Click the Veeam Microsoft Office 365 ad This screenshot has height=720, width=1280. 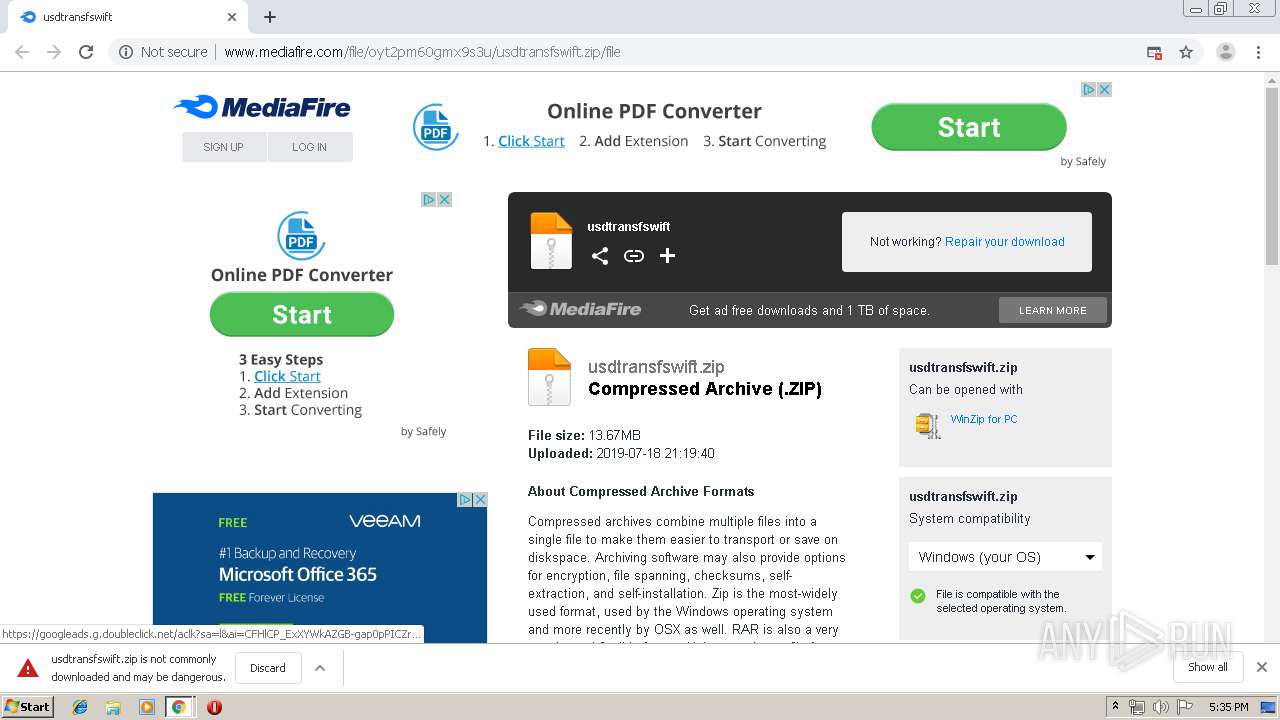click(320, 567)
